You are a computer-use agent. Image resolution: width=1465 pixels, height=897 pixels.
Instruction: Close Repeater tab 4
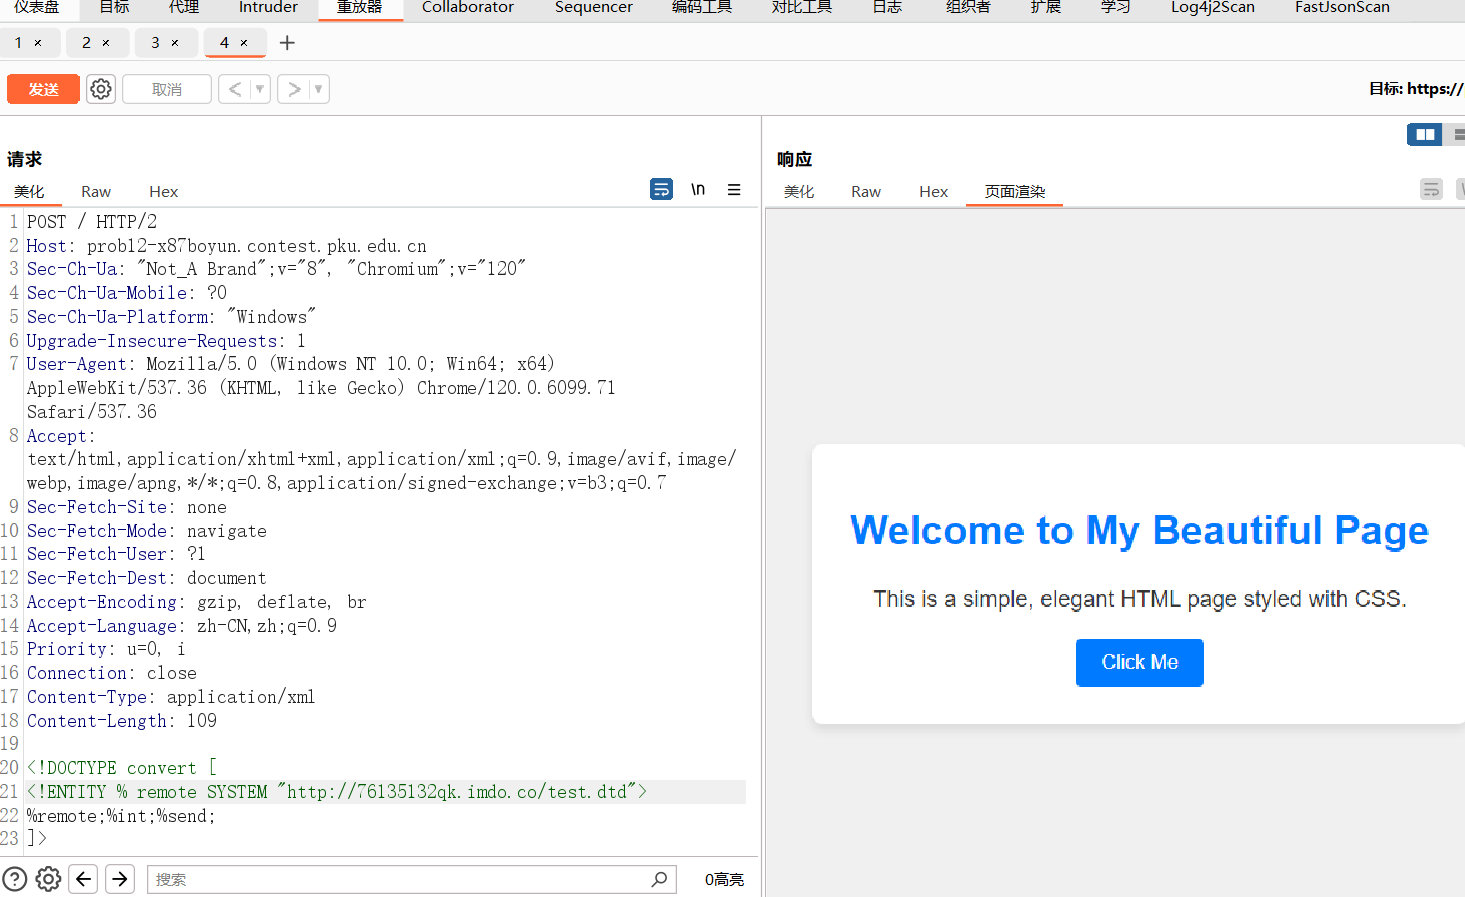coord(244,43)
